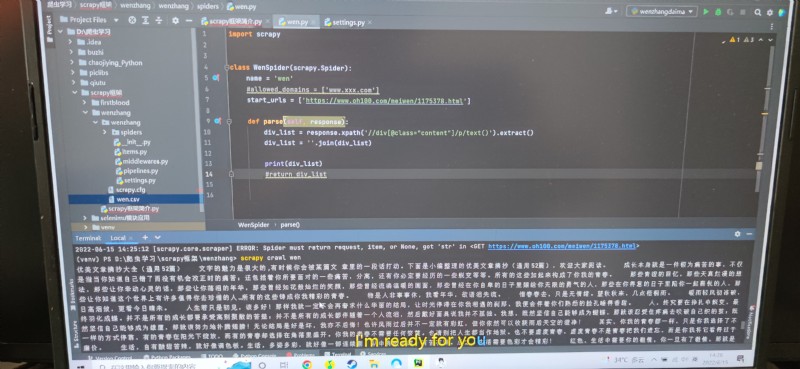Close the settings.py editor tab

[x=369, y=23]
